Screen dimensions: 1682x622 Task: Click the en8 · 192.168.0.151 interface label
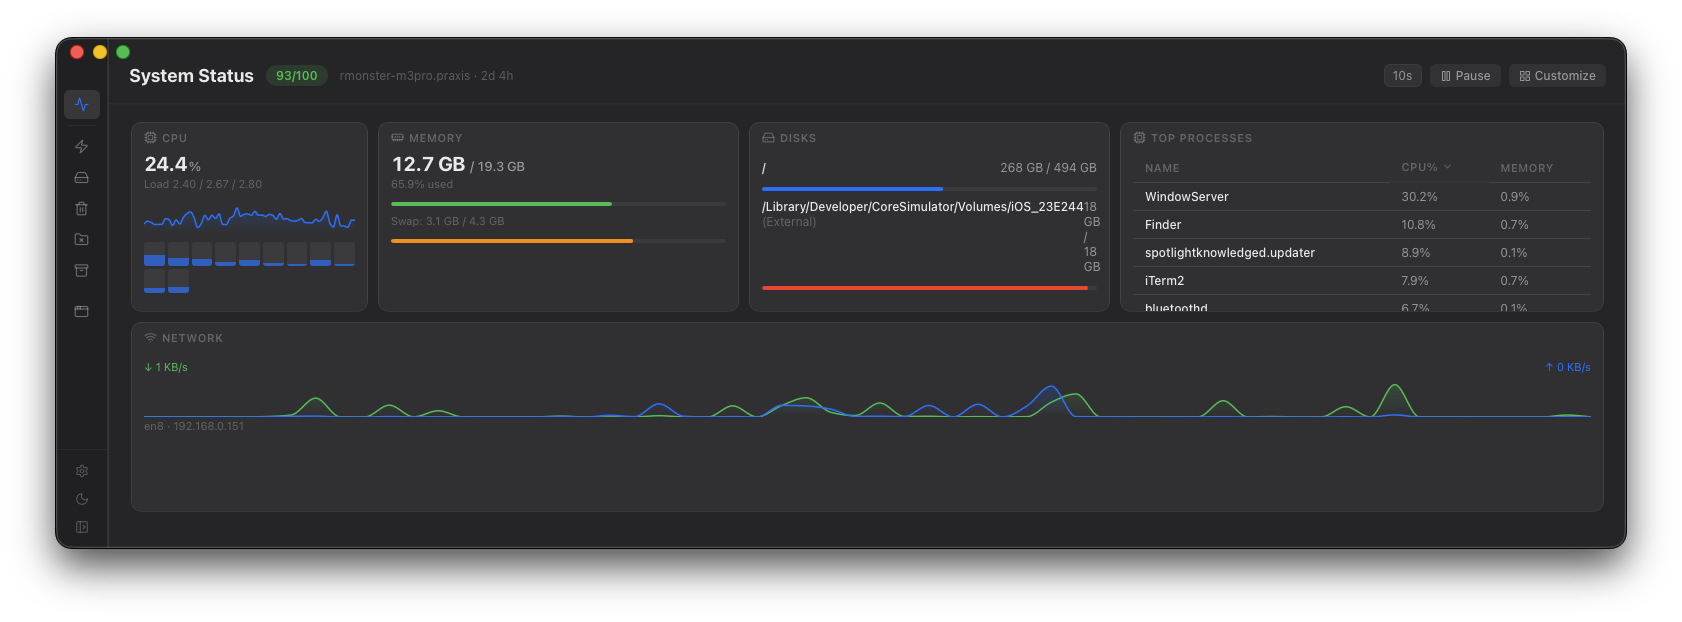tap(194, 426)
